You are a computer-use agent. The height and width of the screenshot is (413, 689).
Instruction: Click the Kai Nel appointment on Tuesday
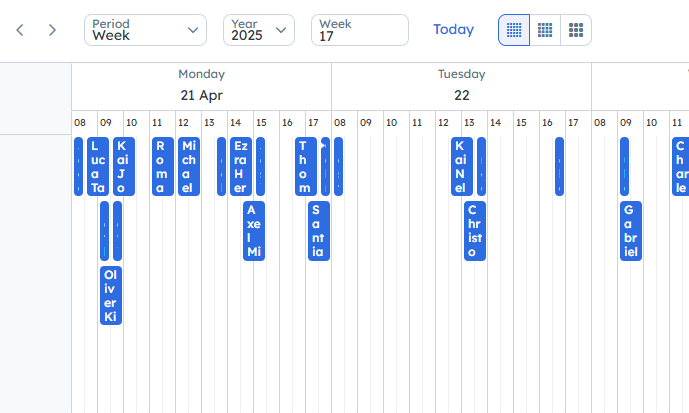click(x=461, y=166)
